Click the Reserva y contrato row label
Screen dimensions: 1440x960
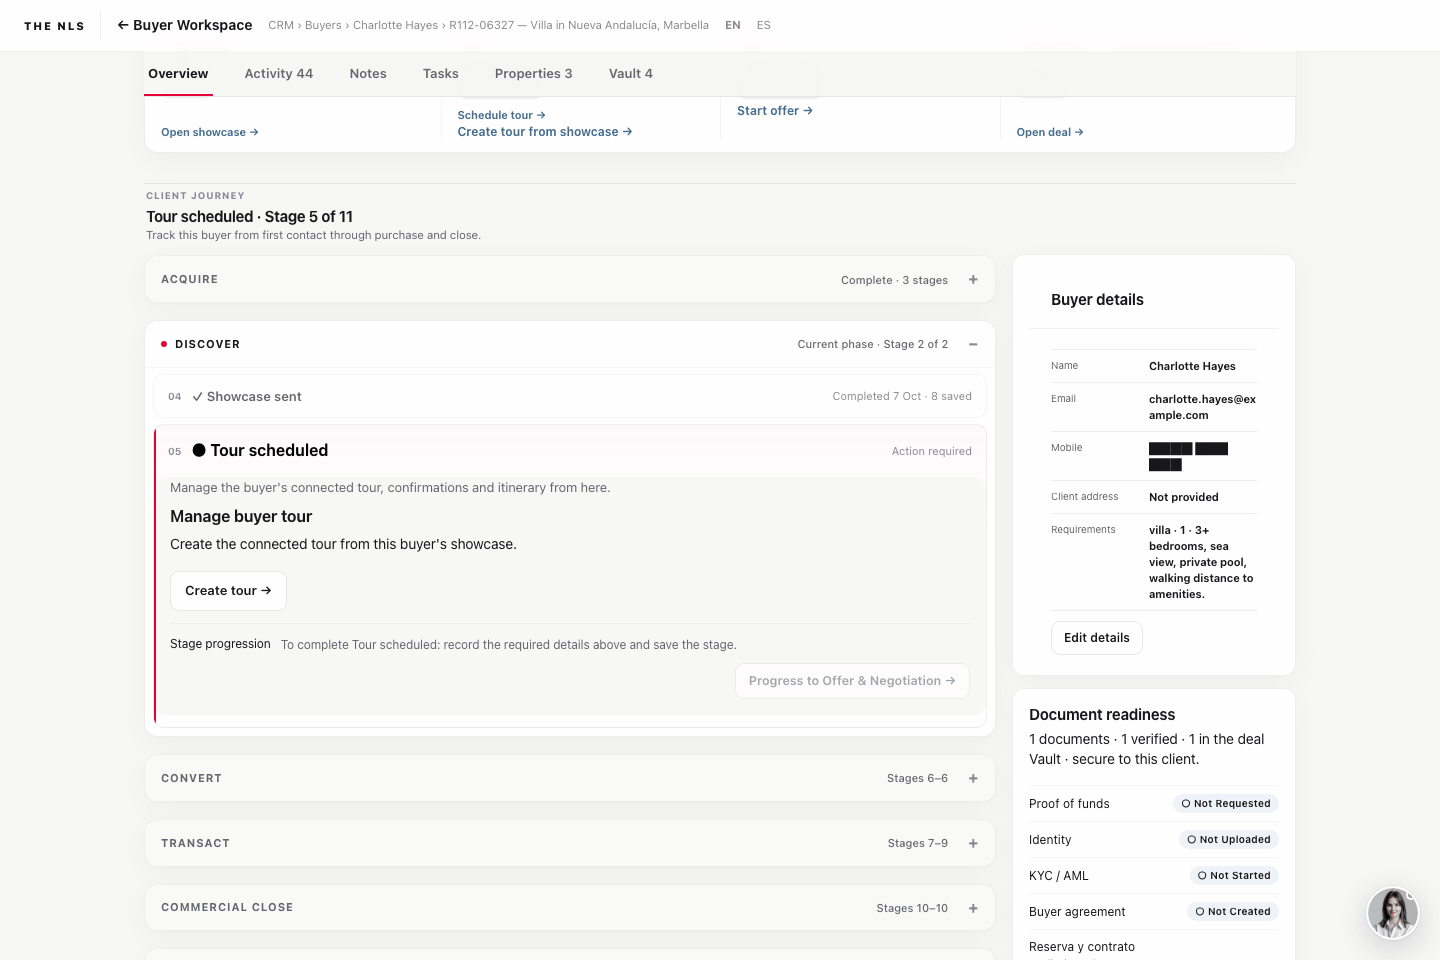click(1082, 947)
